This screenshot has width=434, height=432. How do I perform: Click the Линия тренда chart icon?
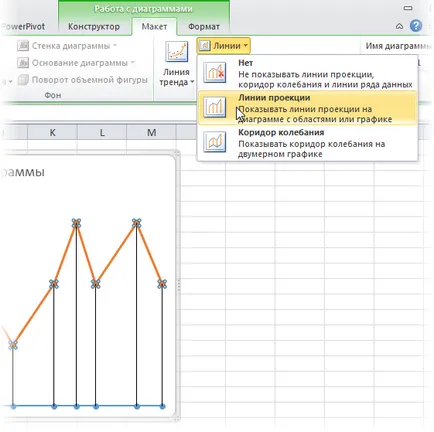click(x=176, y=51)
